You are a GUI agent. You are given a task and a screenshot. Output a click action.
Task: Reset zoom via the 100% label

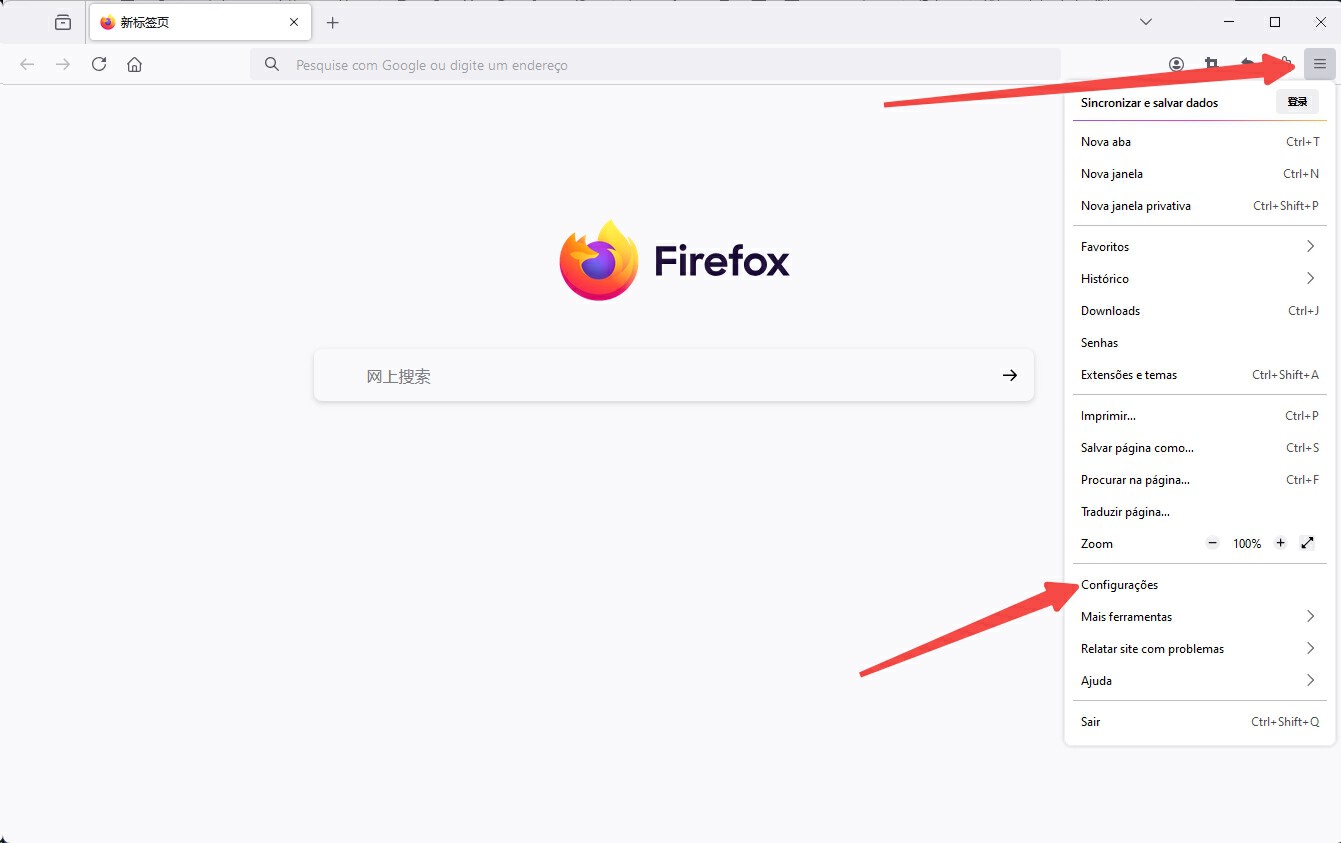pos(1247,543)
